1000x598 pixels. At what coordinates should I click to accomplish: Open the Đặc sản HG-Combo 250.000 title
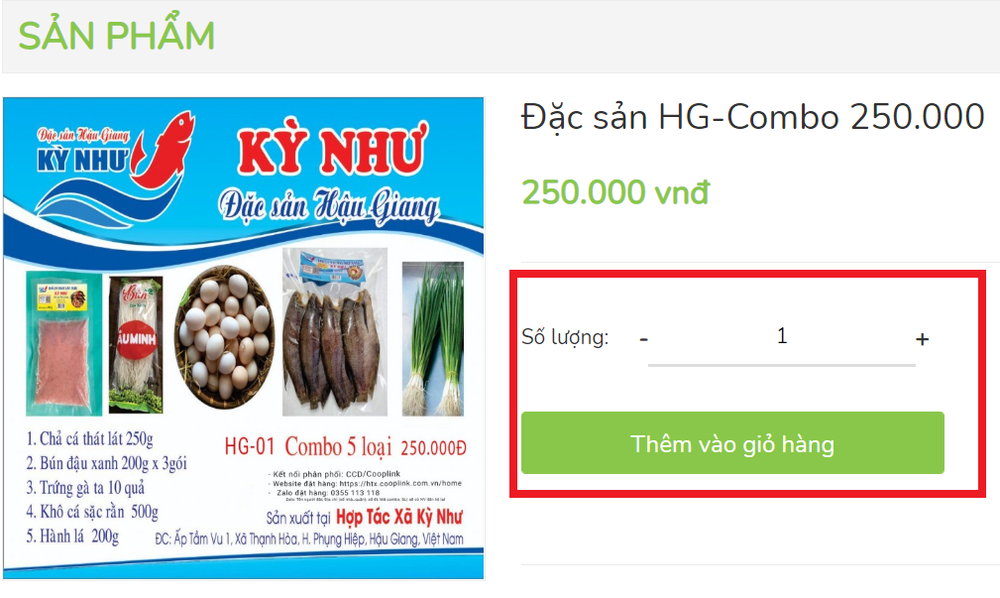click(x=753, y=117)
